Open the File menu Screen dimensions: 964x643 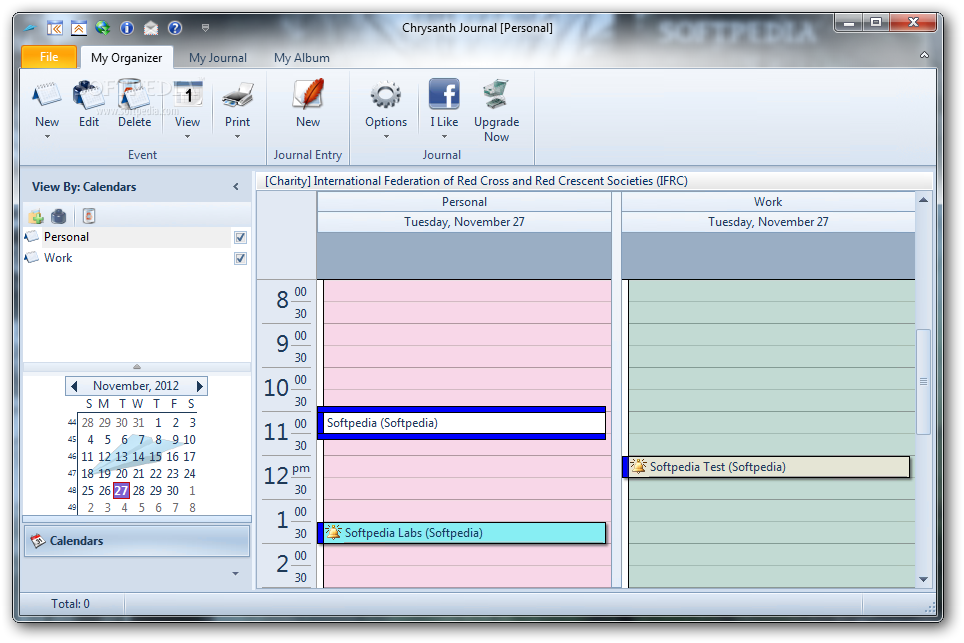49,57
